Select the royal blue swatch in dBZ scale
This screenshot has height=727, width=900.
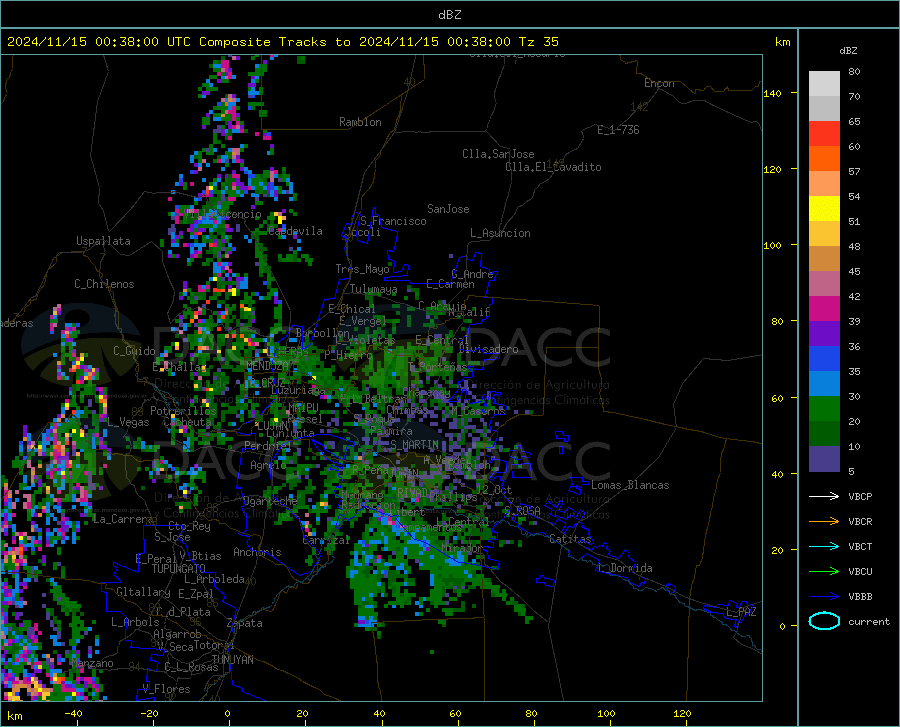pos(824,359)
